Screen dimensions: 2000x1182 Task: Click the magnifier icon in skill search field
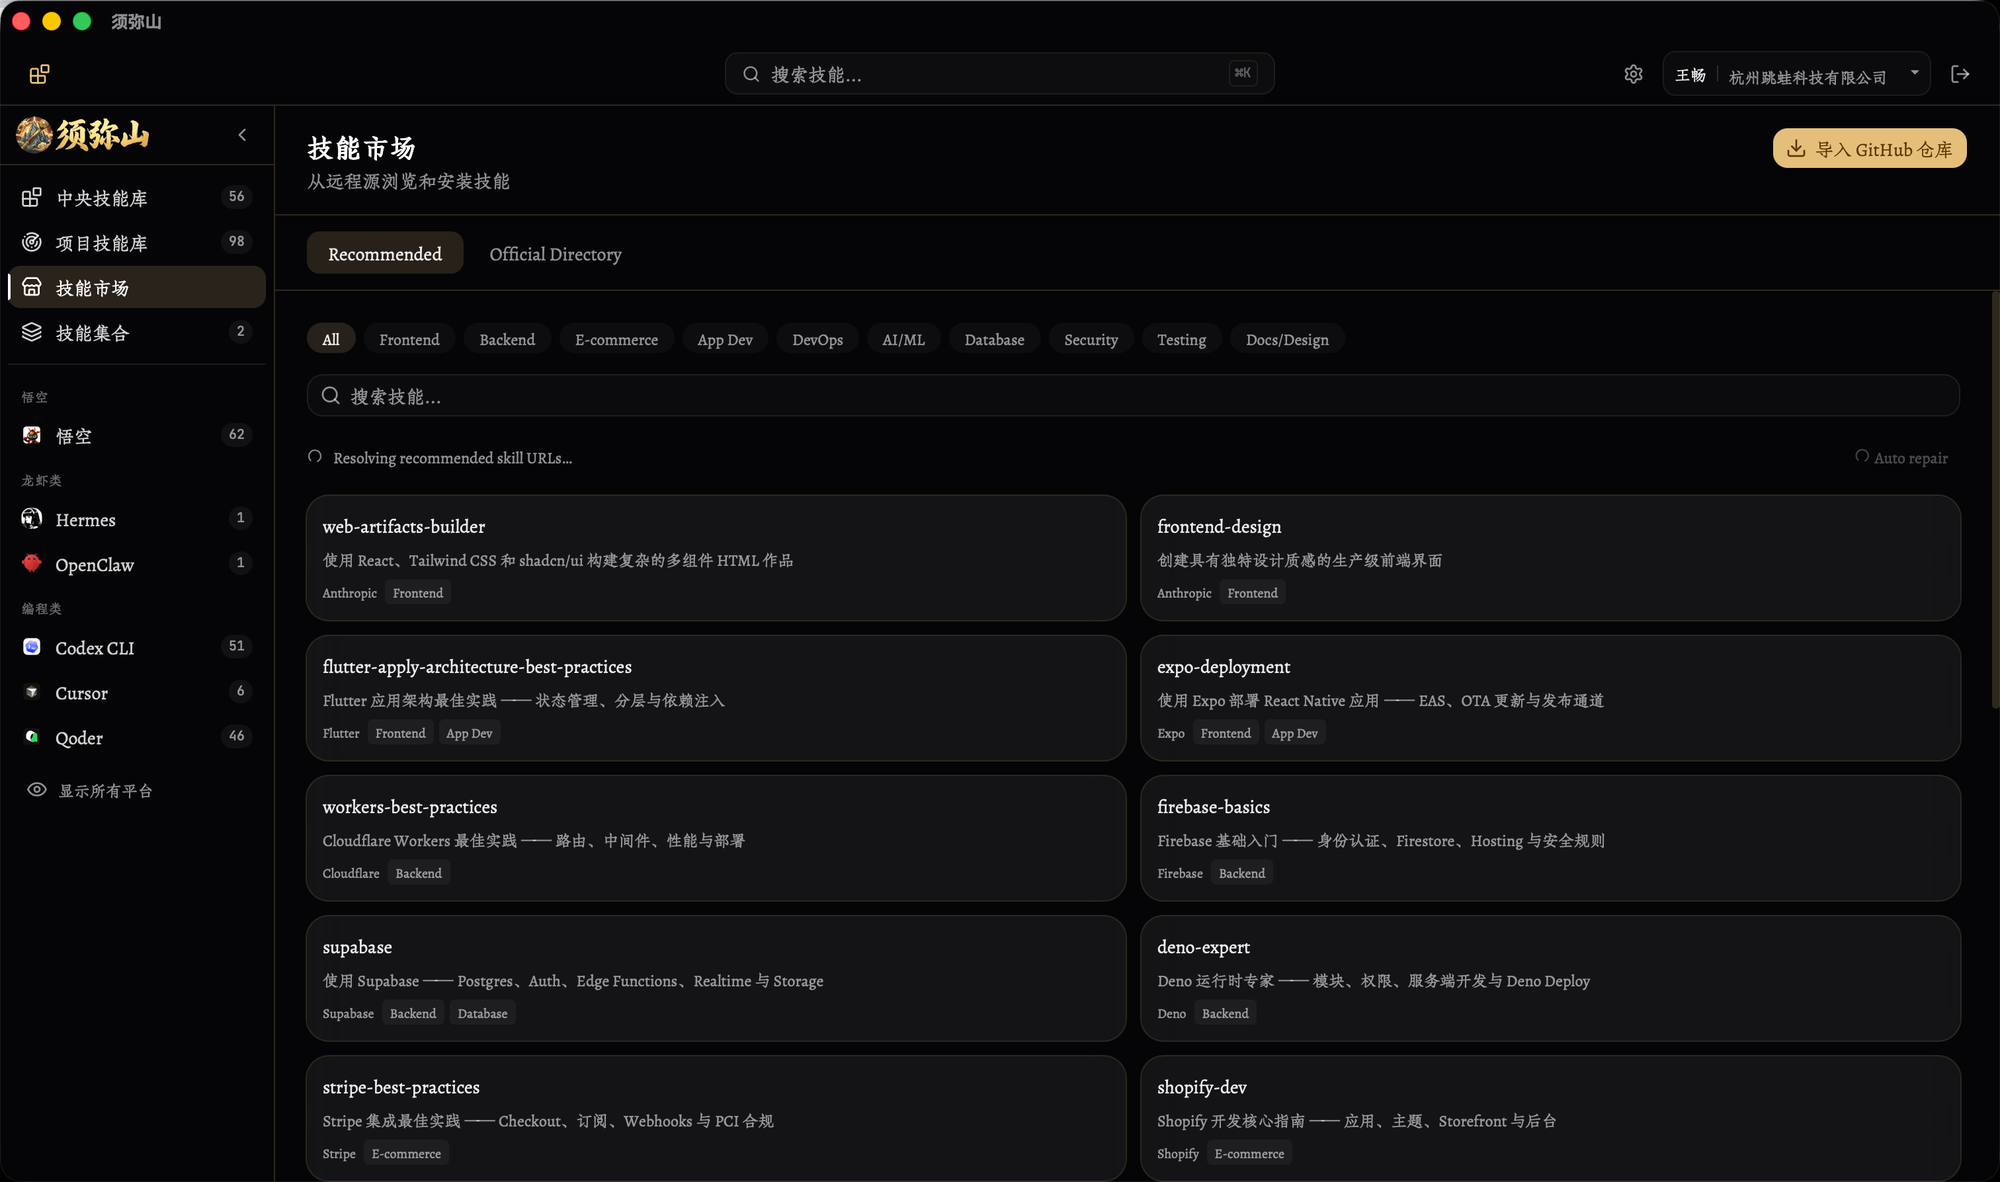pyautogui.click(x=331, y=396)
